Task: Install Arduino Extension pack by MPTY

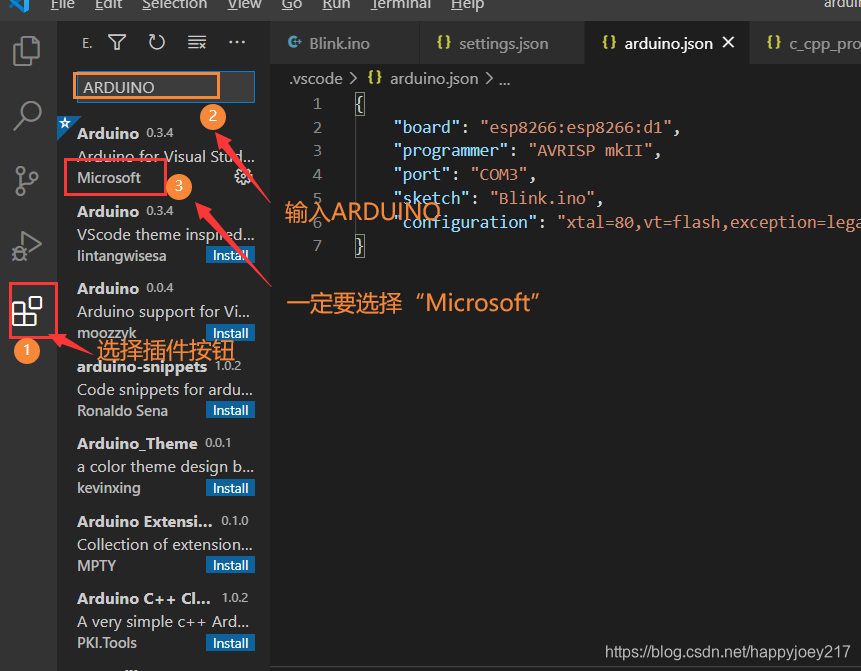Action: (230, 565)
